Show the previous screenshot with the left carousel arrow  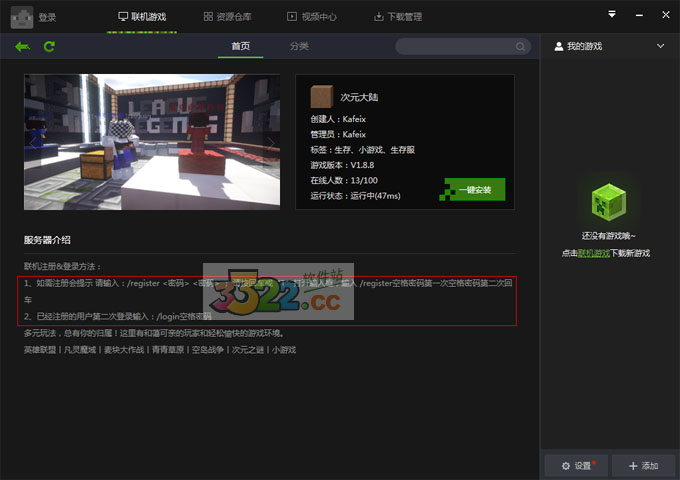point(34,143)
